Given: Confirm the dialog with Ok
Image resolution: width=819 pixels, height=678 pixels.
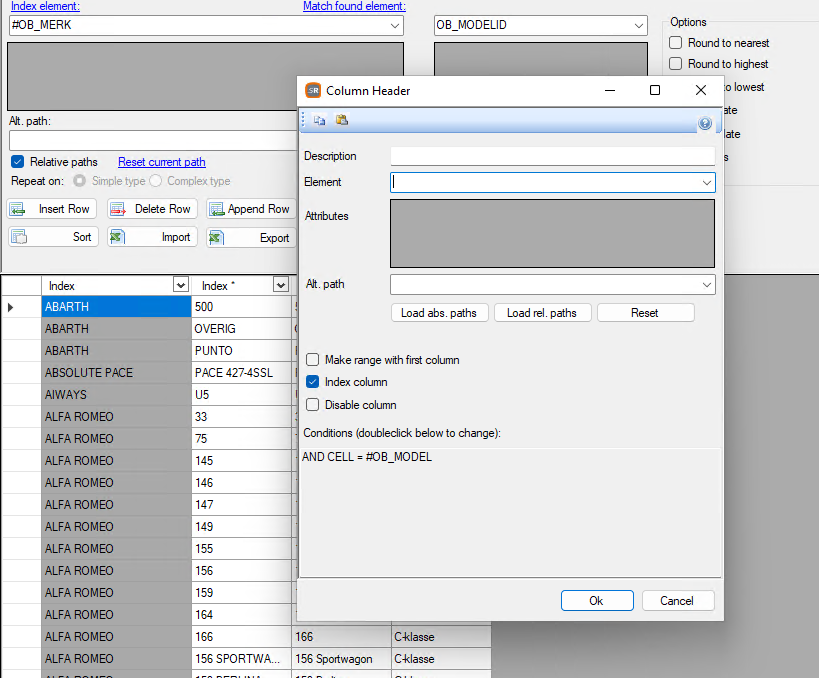Looking at the screenshot, I should [597, 601].
